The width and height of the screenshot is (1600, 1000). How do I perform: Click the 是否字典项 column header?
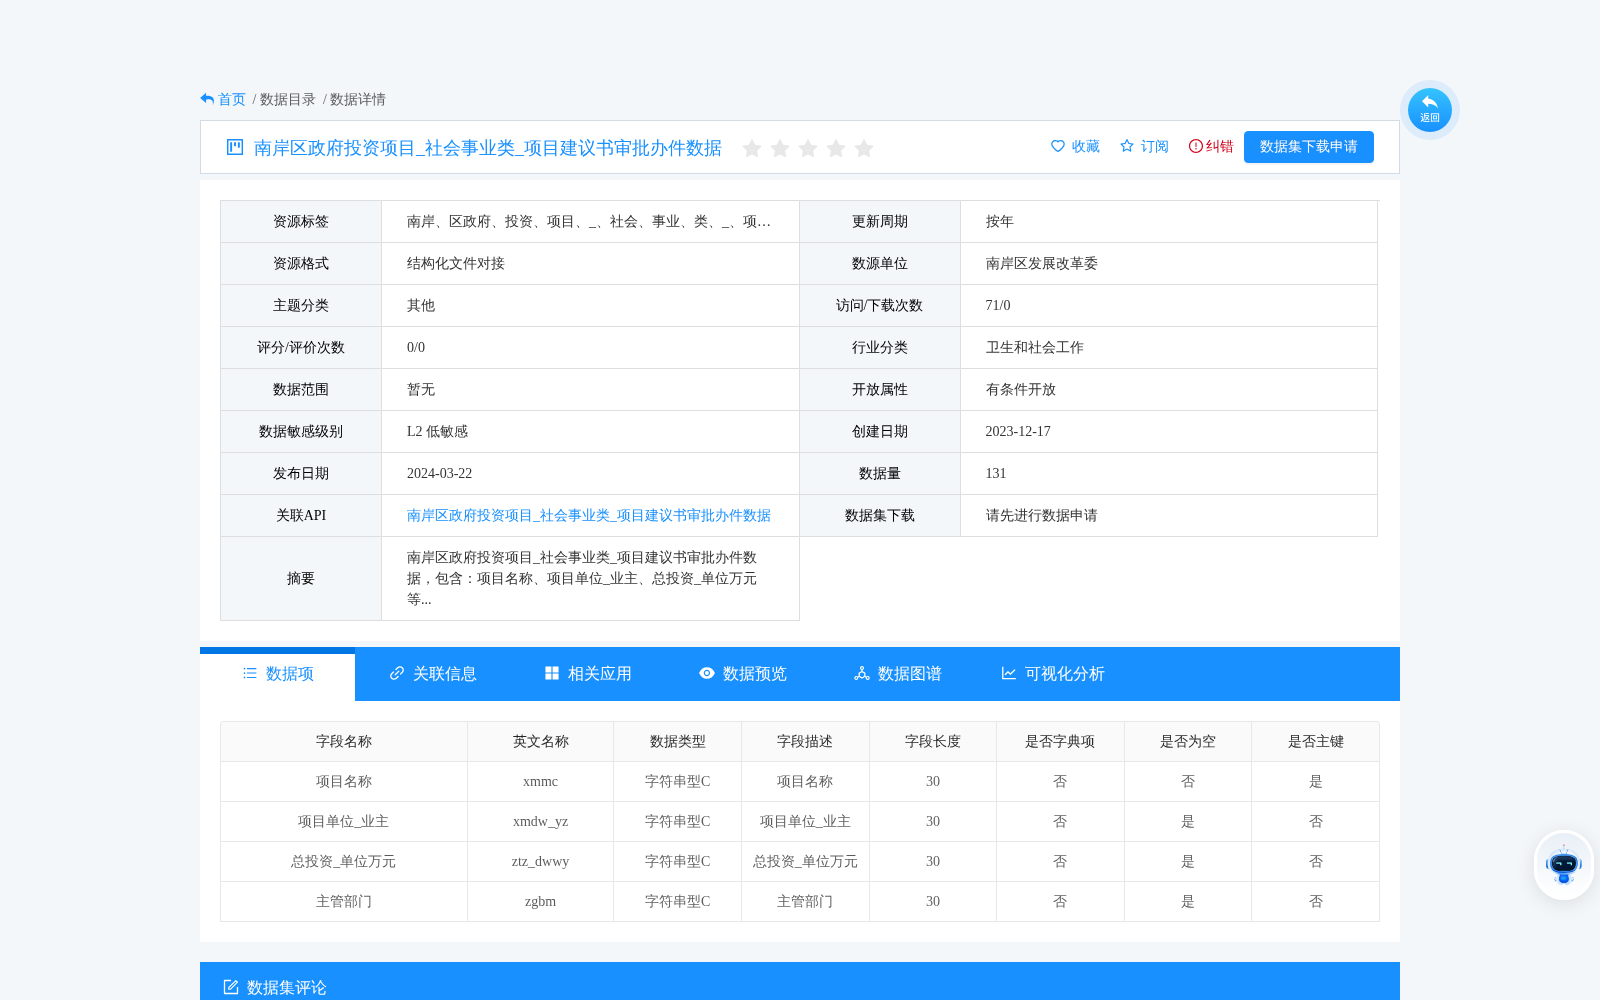[x=1060, y=741]
